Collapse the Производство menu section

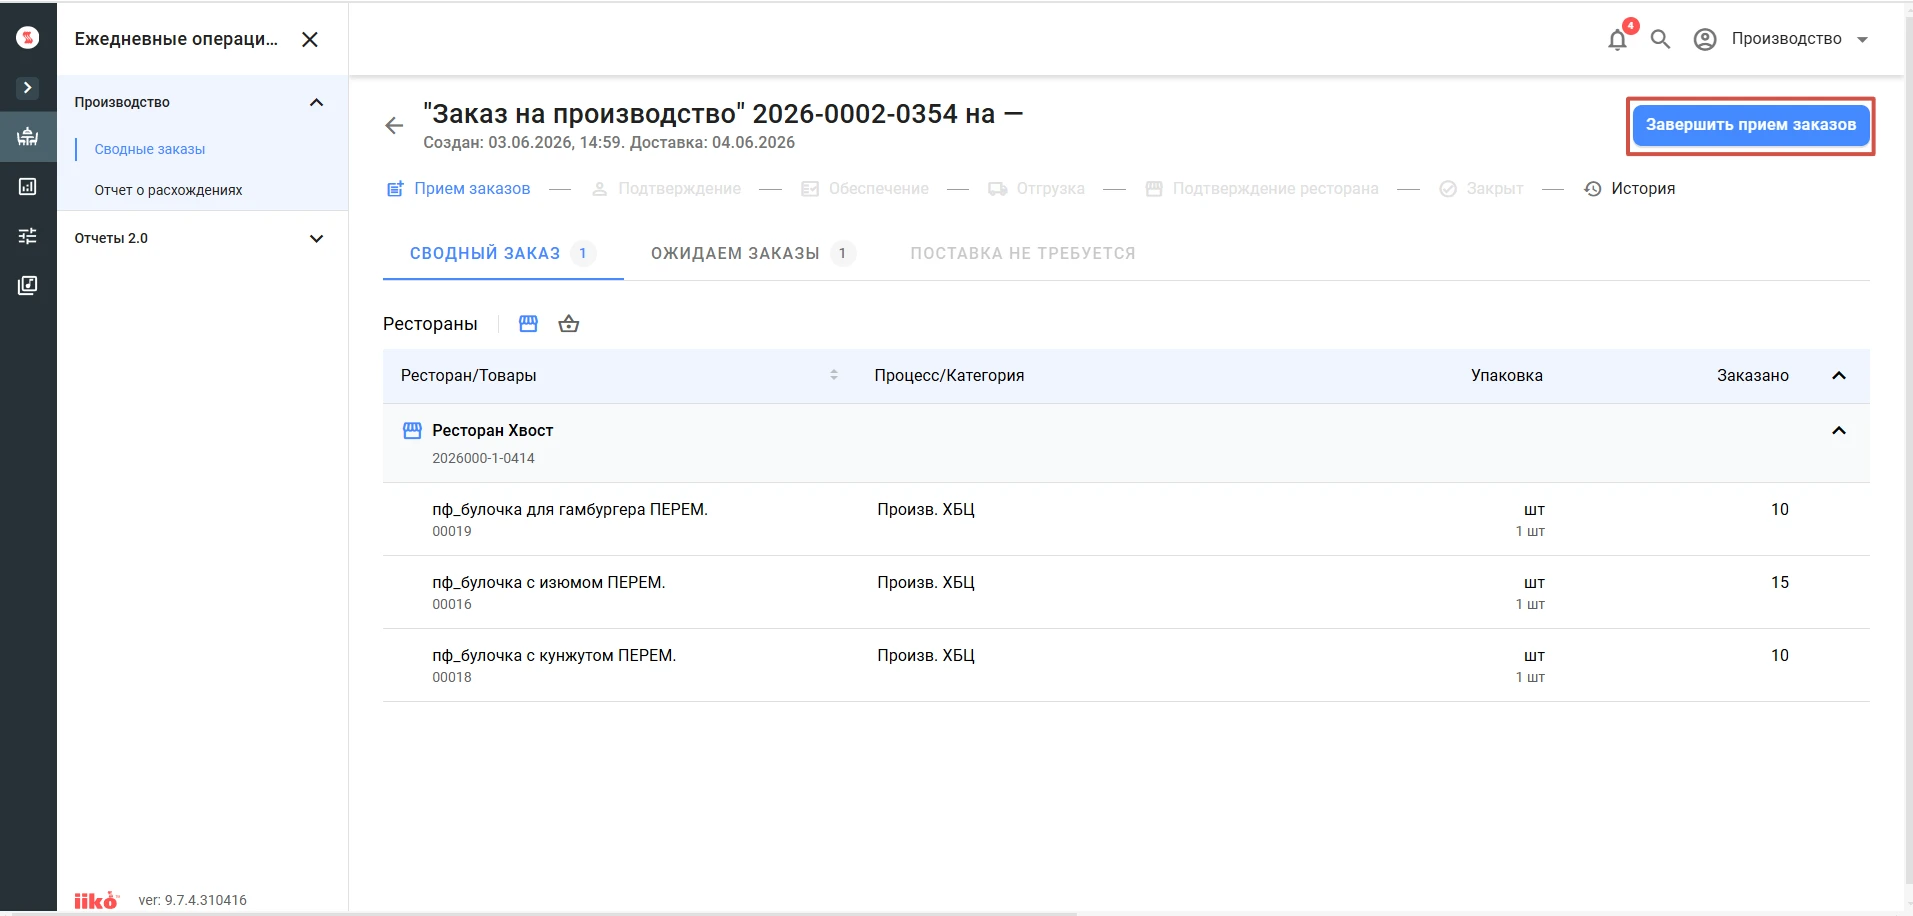316,102
